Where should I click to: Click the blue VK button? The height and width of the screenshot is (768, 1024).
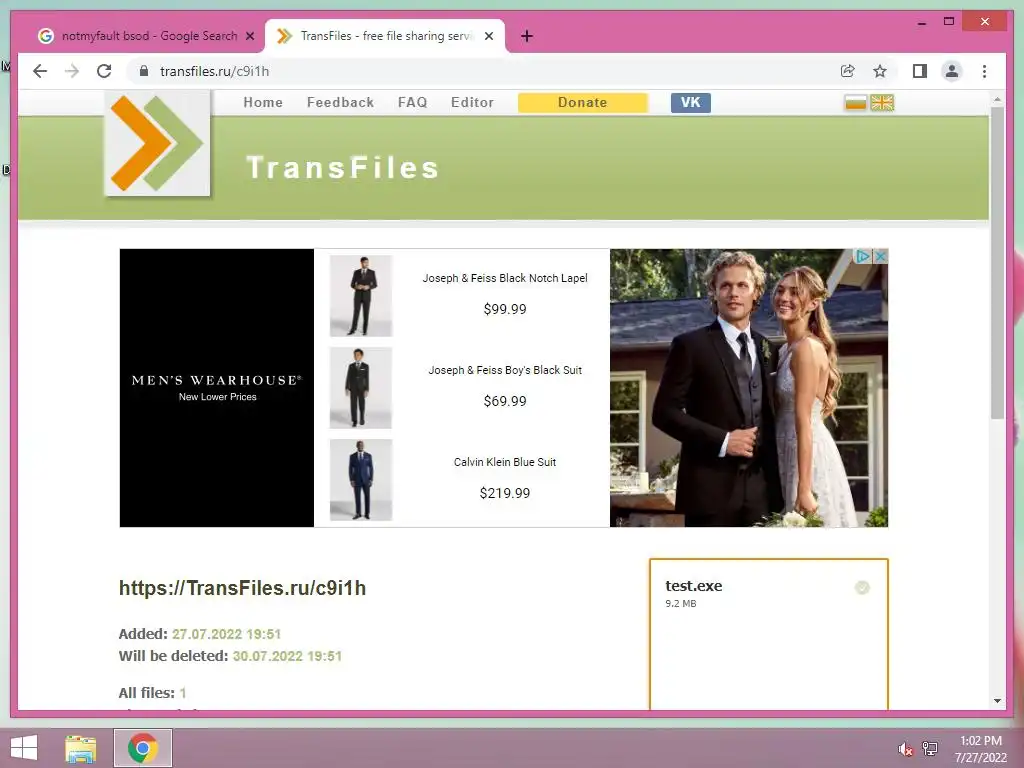[690, 103]
